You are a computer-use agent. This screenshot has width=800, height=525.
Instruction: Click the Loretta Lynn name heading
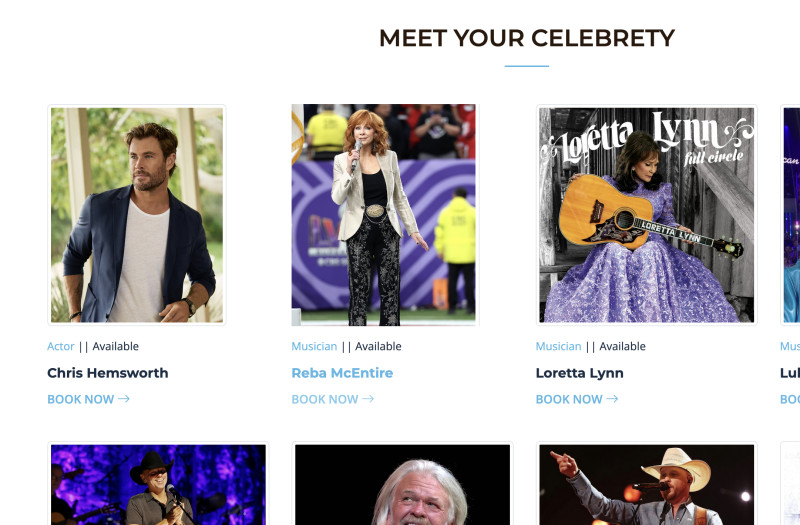coord(580,373)
